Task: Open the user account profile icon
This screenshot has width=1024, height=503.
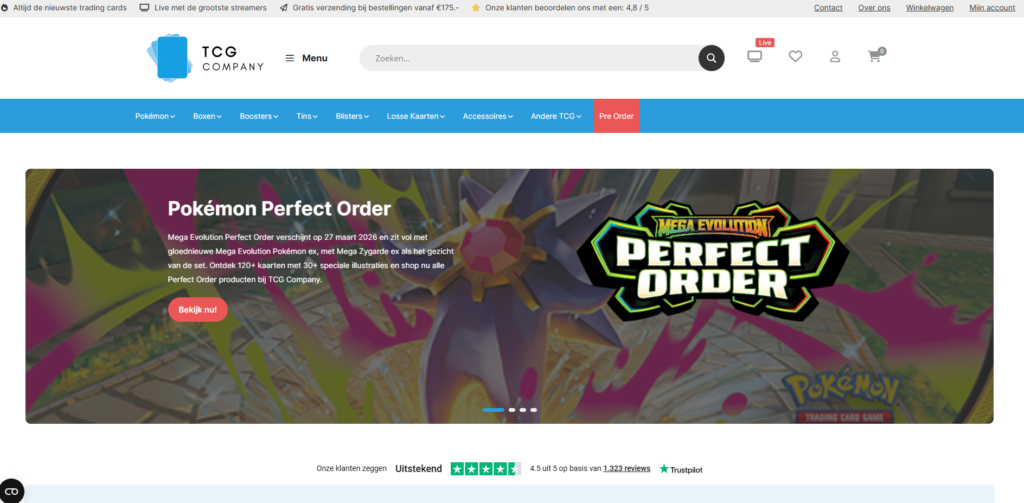Action: pyautogui.click(x=835, y=57)
